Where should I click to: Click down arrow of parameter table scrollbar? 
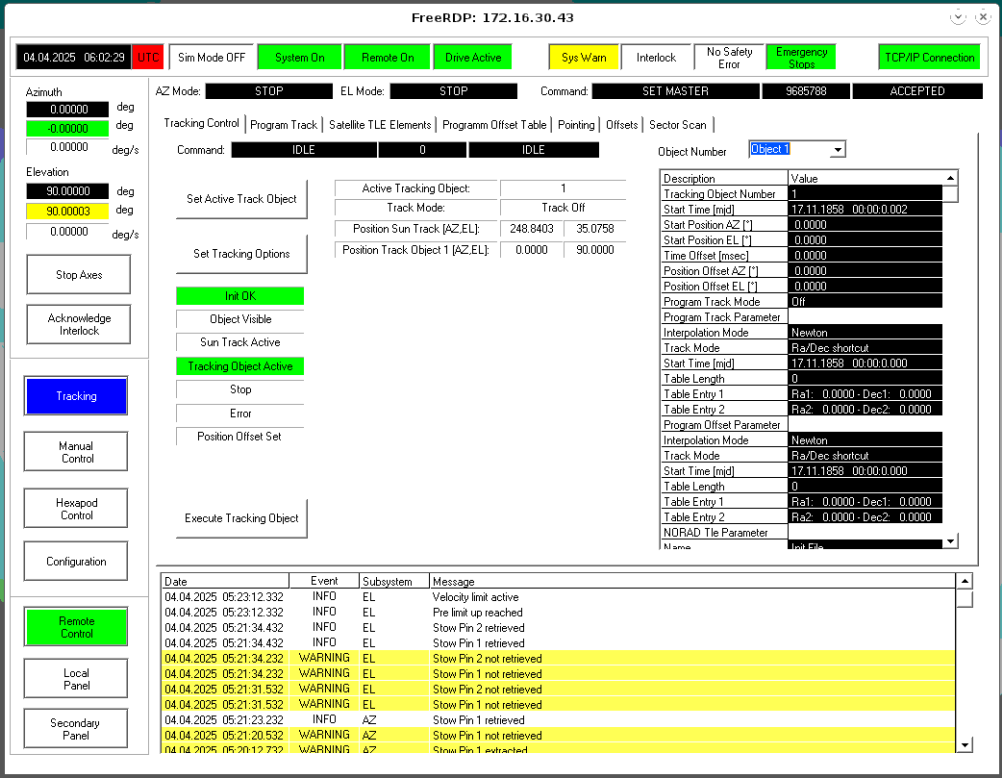pyautogui.click(x=950, y=541)
